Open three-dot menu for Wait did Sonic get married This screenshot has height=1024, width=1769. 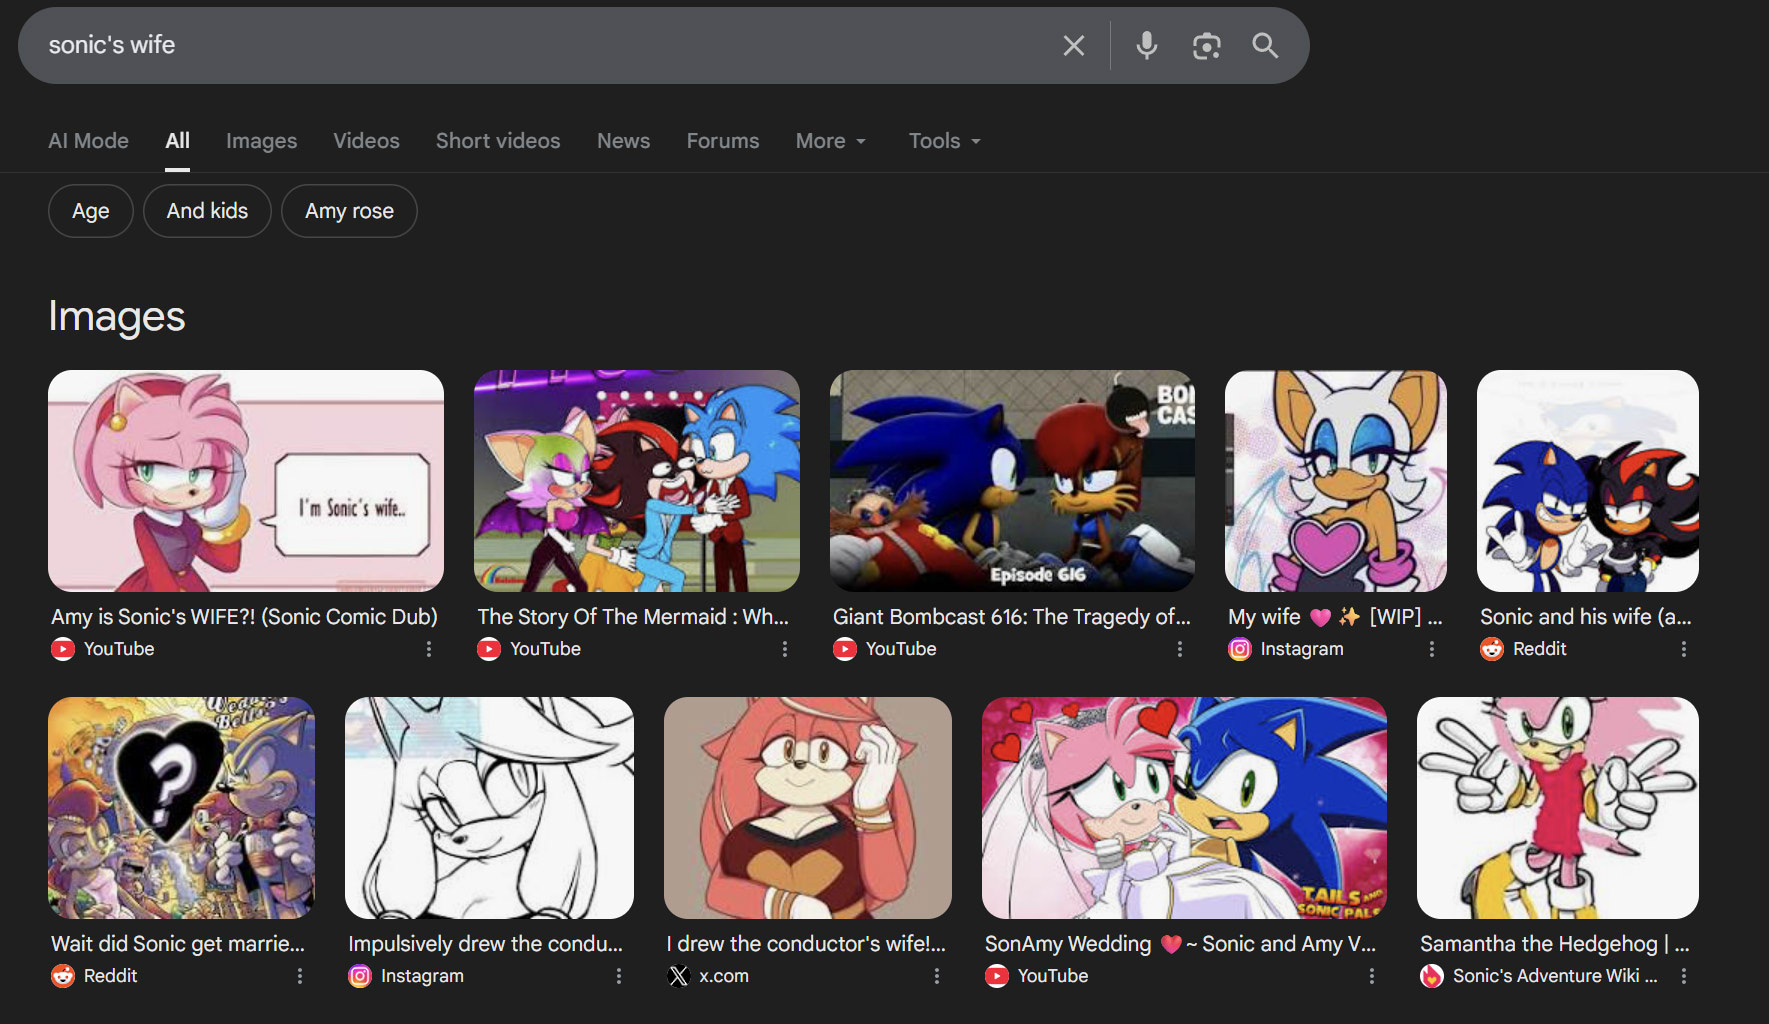pos(300,976)
